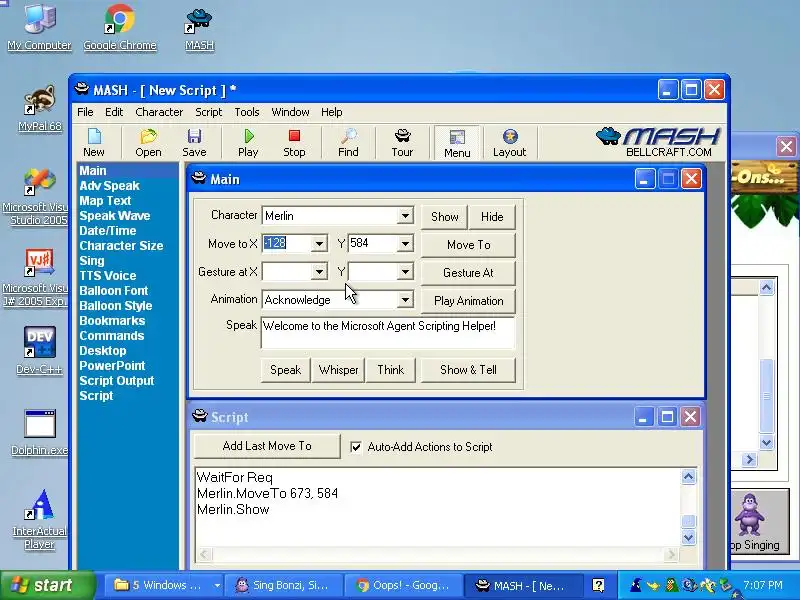This screenshot has height=600, width=800.
Task: Click the purple Bonzi gorilla thumbnail
Action: pyautogui.click(x=750, y=514)
